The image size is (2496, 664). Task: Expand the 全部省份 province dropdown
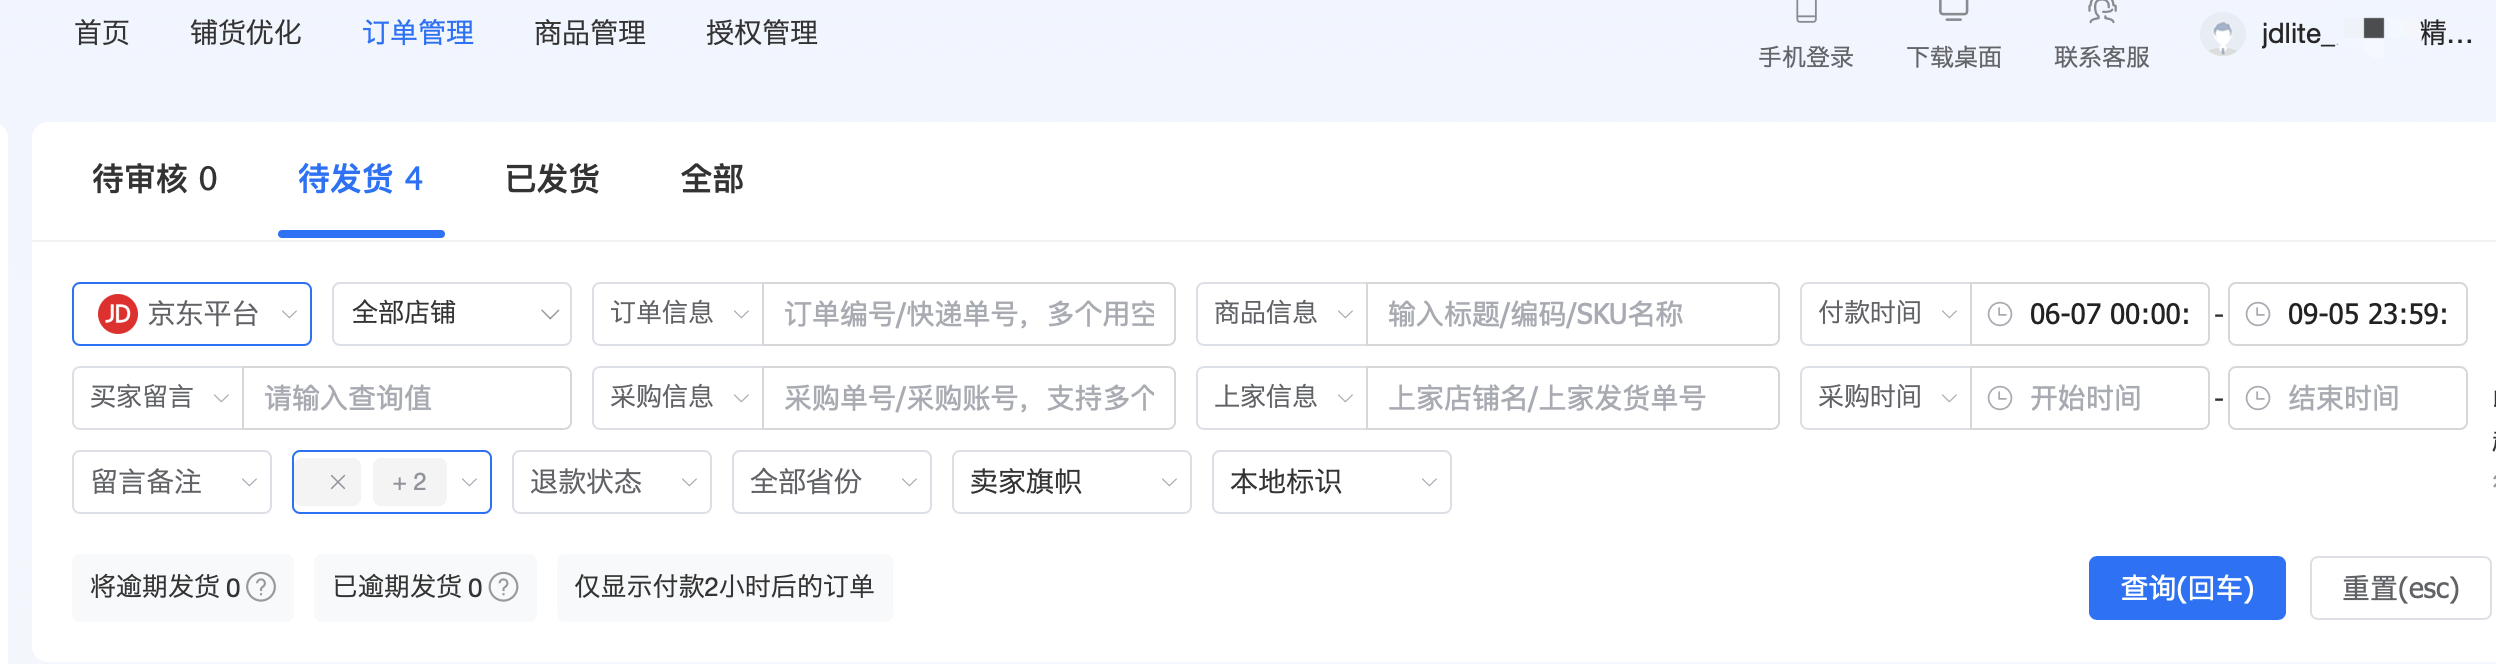point(832,482)
